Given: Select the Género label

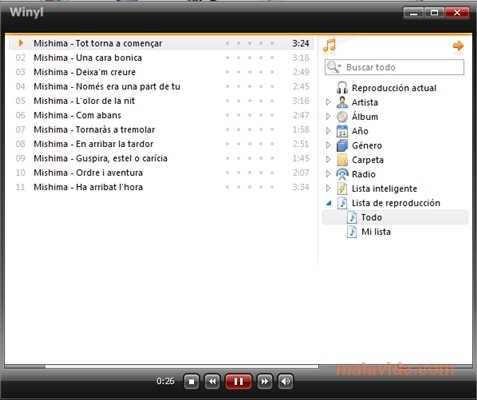Looking at the screenshot, I should (367, 145).
